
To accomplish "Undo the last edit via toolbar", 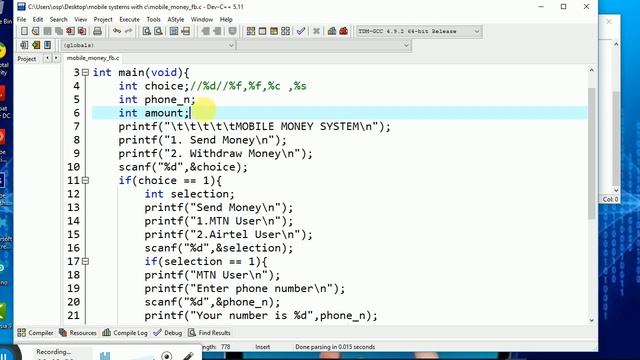I will 117,31.
